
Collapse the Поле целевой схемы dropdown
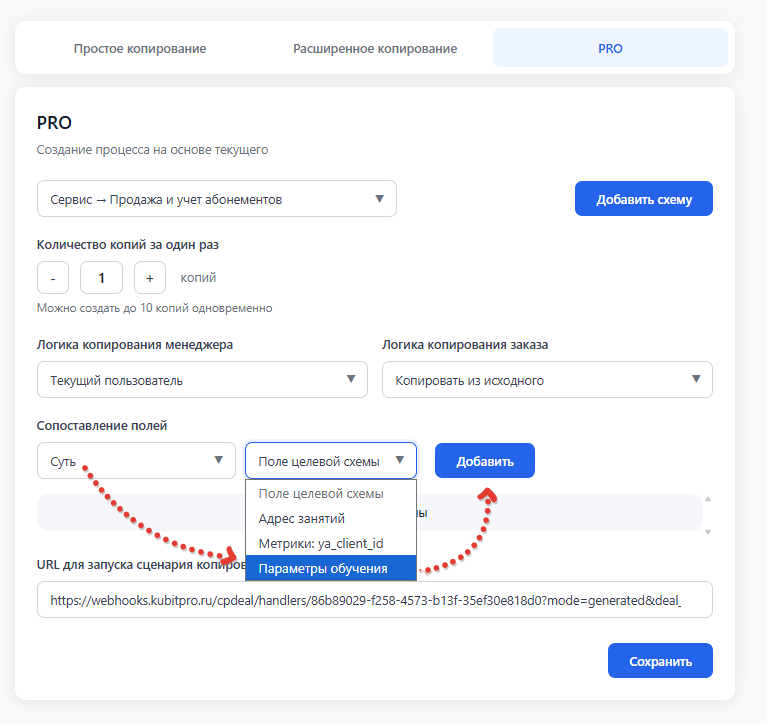(x=330, y=461)
